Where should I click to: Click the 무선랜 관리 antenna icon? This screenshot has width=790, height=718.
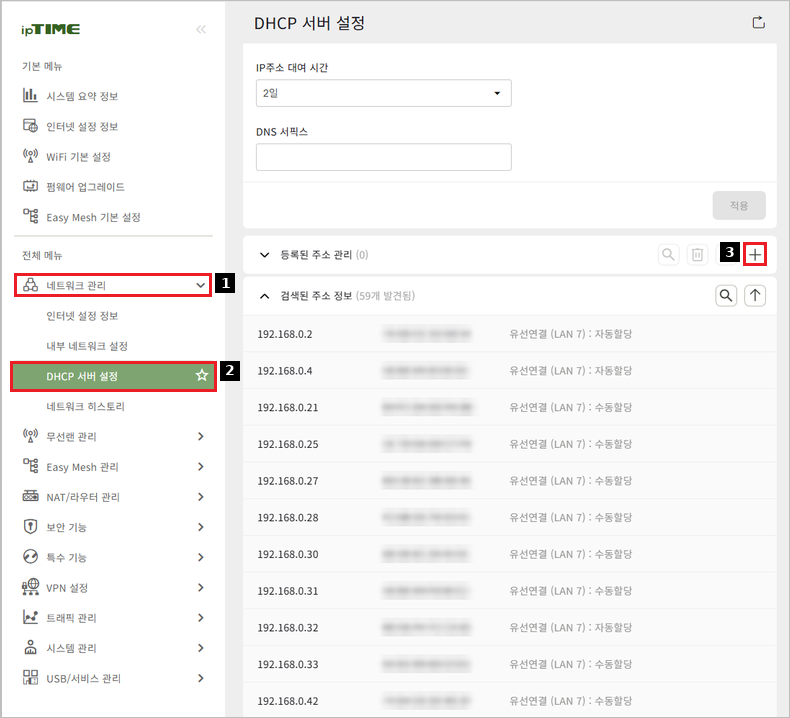(30, 435)
